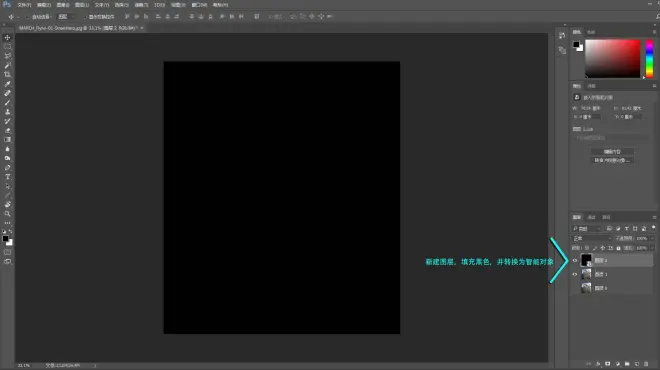Open the Image menu in menu bar
The width and height of the screenshot is (660, 370).
pos(63,5)
